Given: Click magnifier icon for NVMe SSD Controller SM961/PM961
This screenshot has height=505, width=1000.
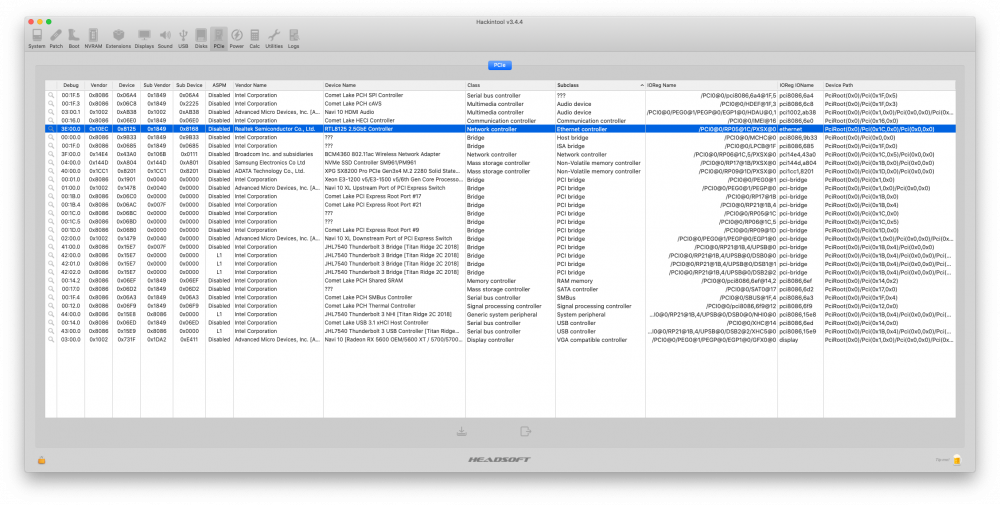Looking at the screenshot, I should coord(50,163).
